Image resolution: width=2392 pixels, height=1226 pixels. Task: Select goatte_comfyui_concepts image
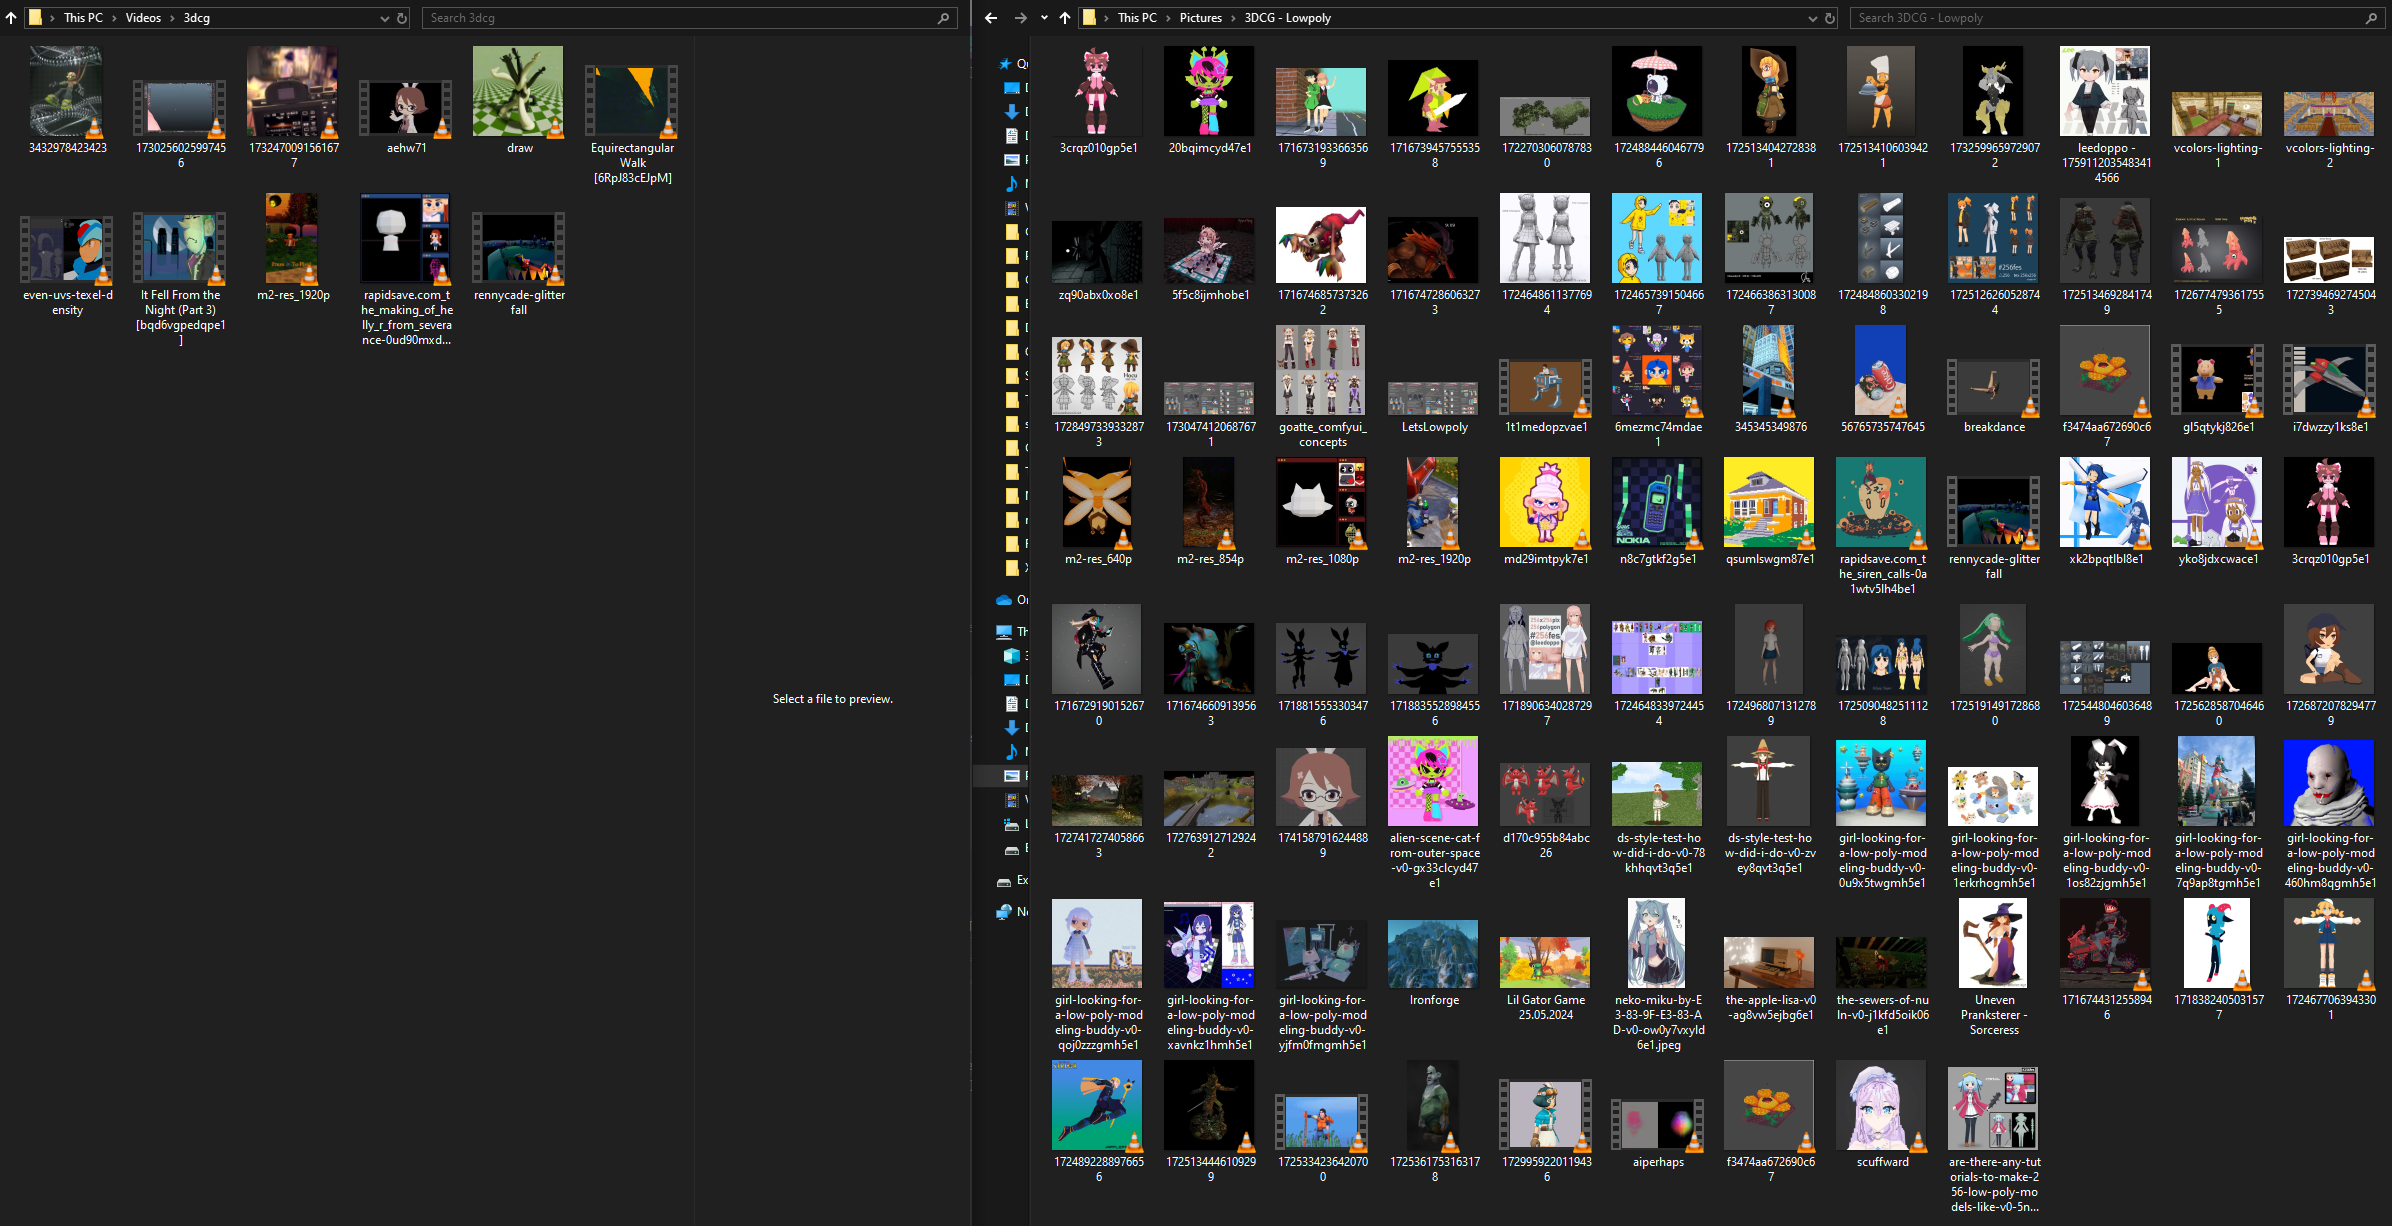pos(1322,386)
